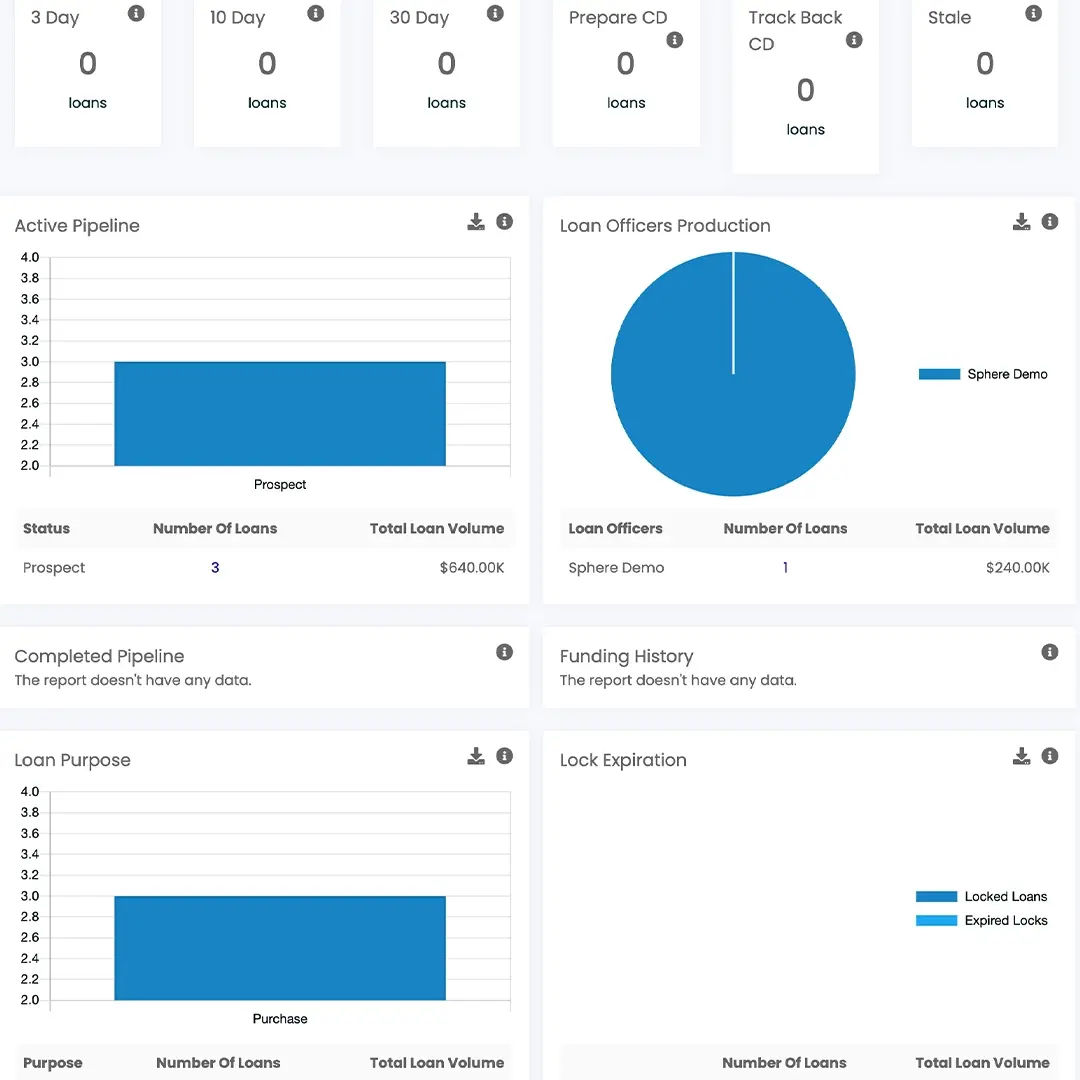Click Funding History info icon
1080x1080 pixels.
click(1050, 652)
